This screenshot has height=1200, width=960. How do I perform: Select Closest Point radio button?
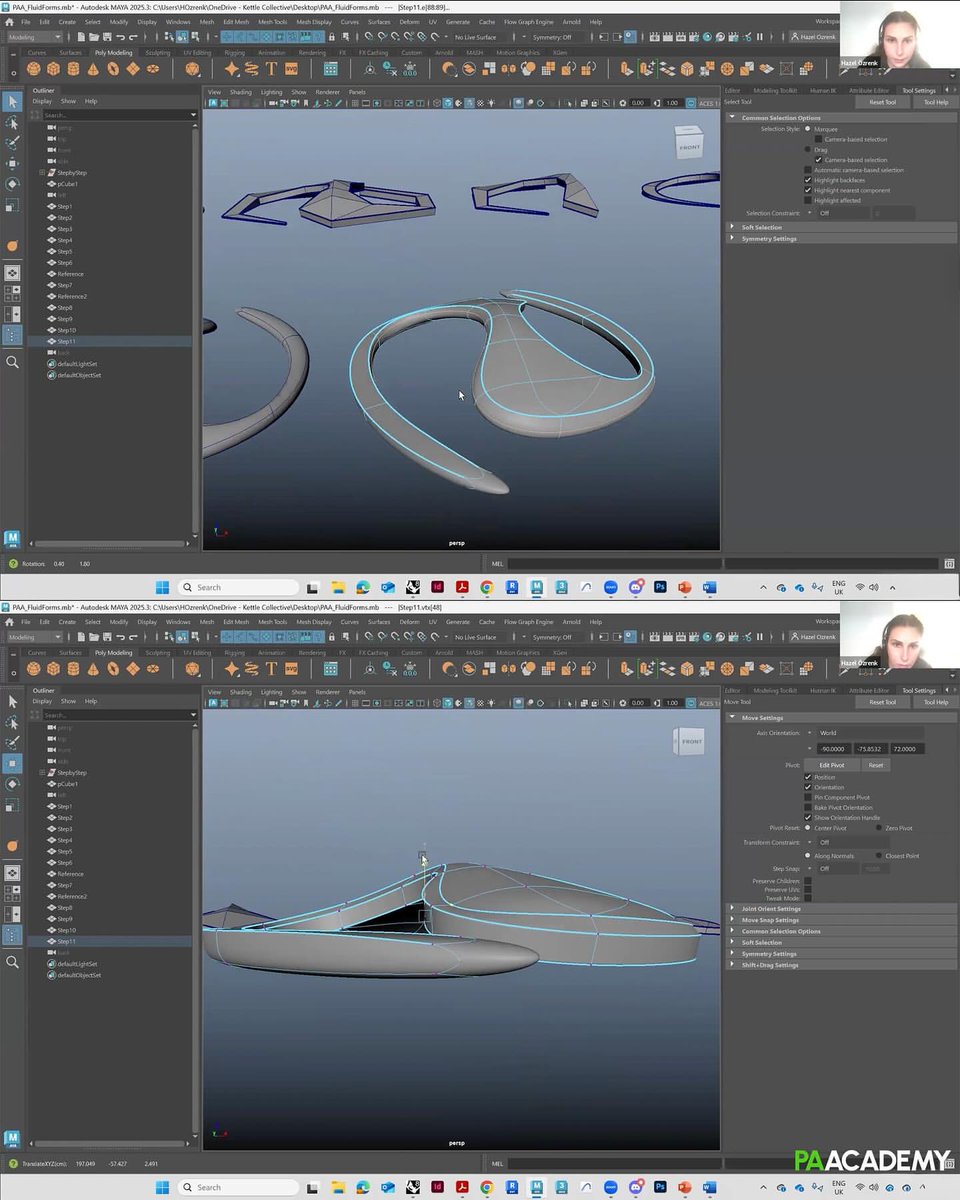pyautogui.click(x=879, y=855)
